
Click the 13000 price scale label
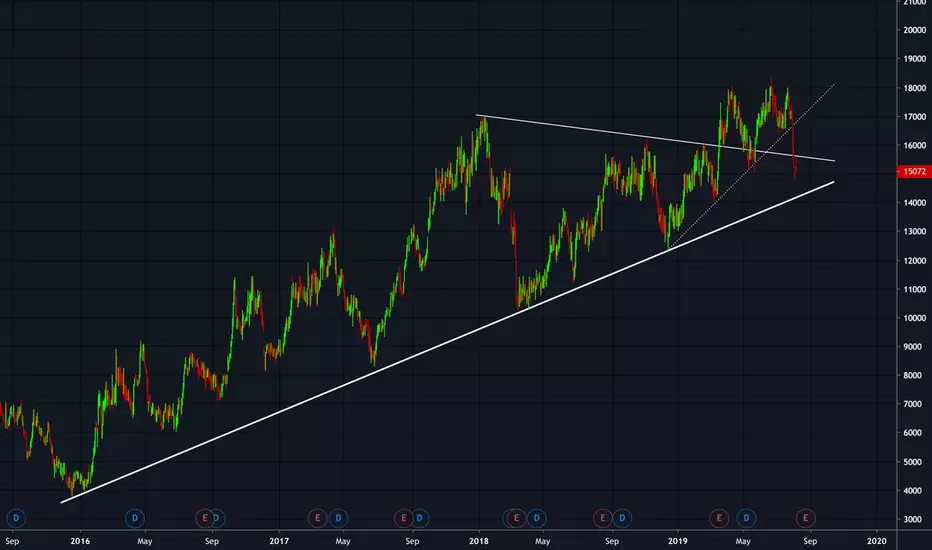(914, 231)
